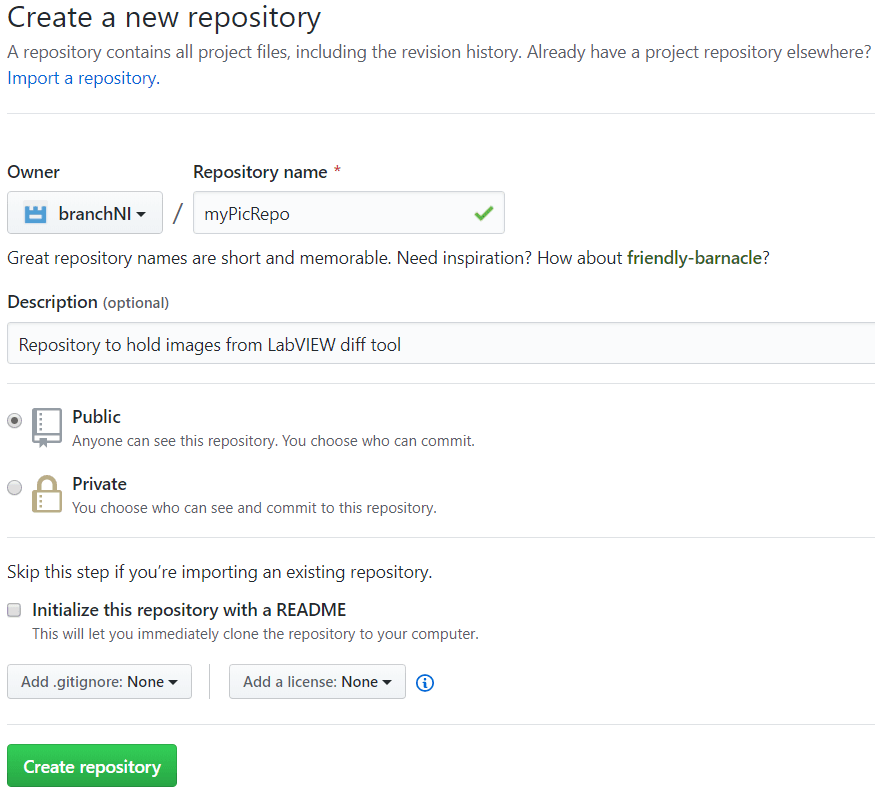Click the Private repository padlock icon

click(46, 494)
